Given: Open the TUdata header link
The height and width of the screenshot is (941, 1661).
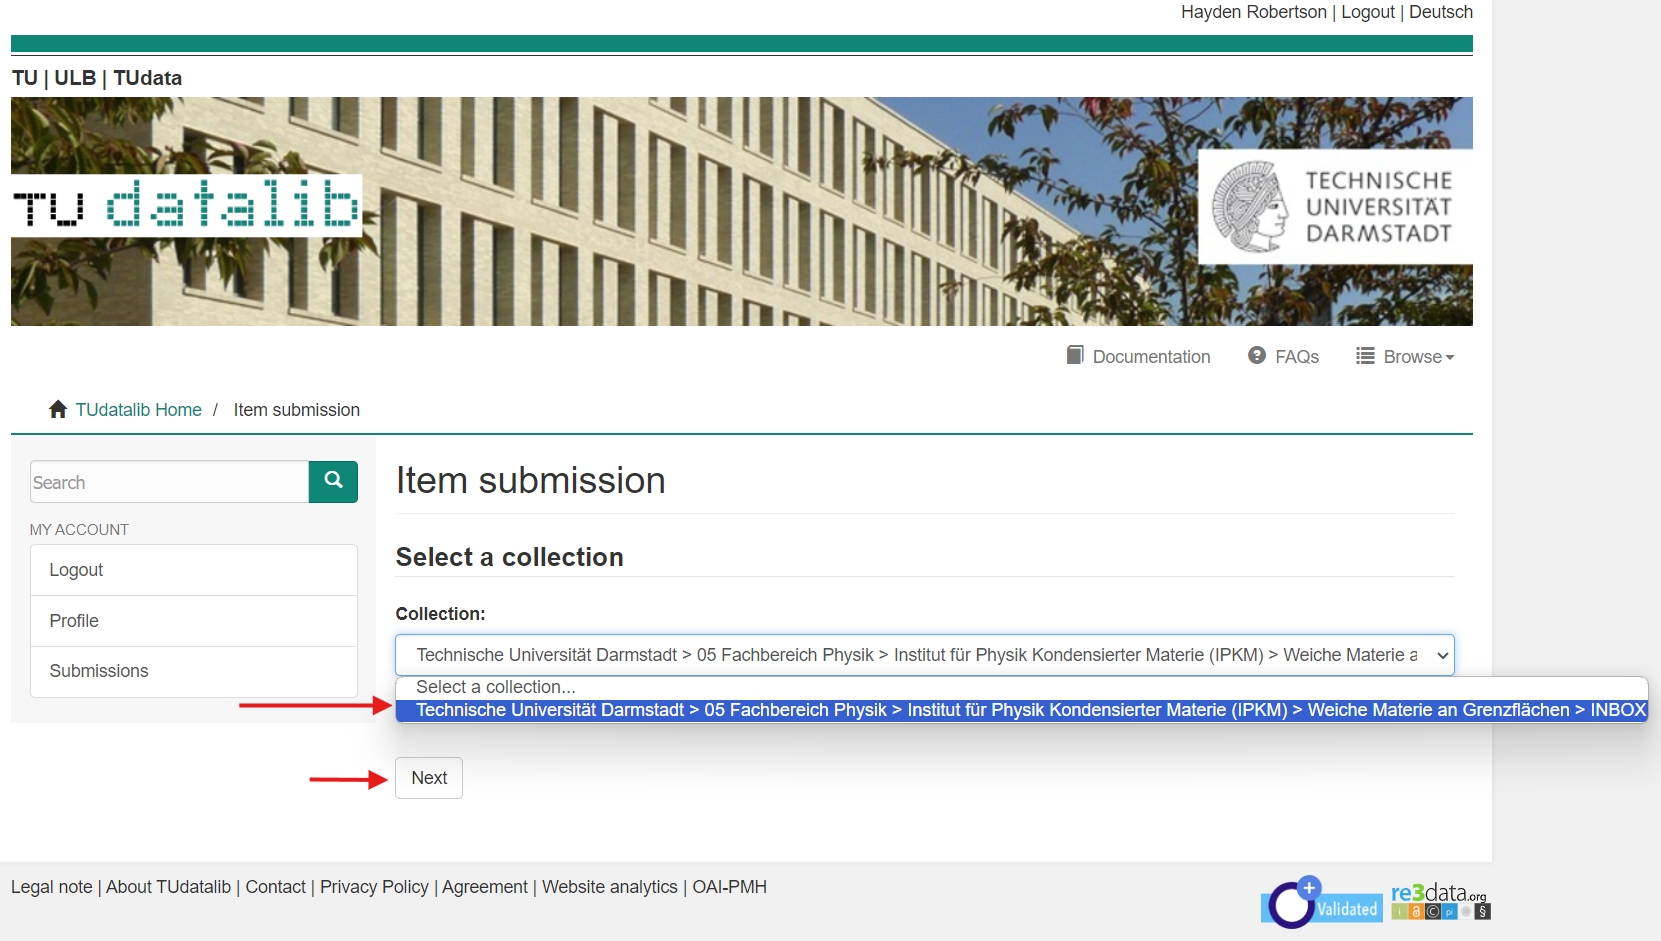Looking at the screenshot, I should click(x=148, y=78).
